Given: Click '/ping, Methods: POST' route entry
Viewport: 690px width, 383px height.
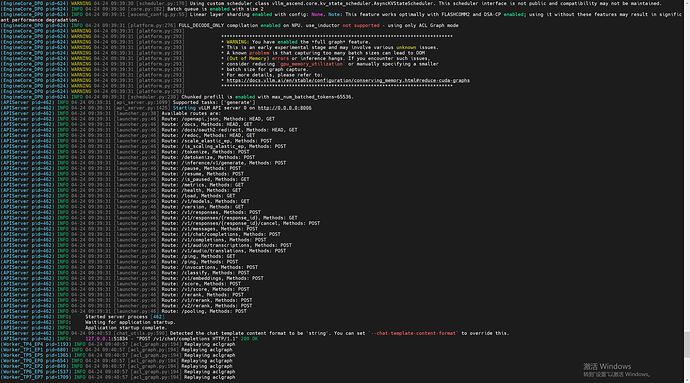Looking at the screenshot, I should pos(200,262).
